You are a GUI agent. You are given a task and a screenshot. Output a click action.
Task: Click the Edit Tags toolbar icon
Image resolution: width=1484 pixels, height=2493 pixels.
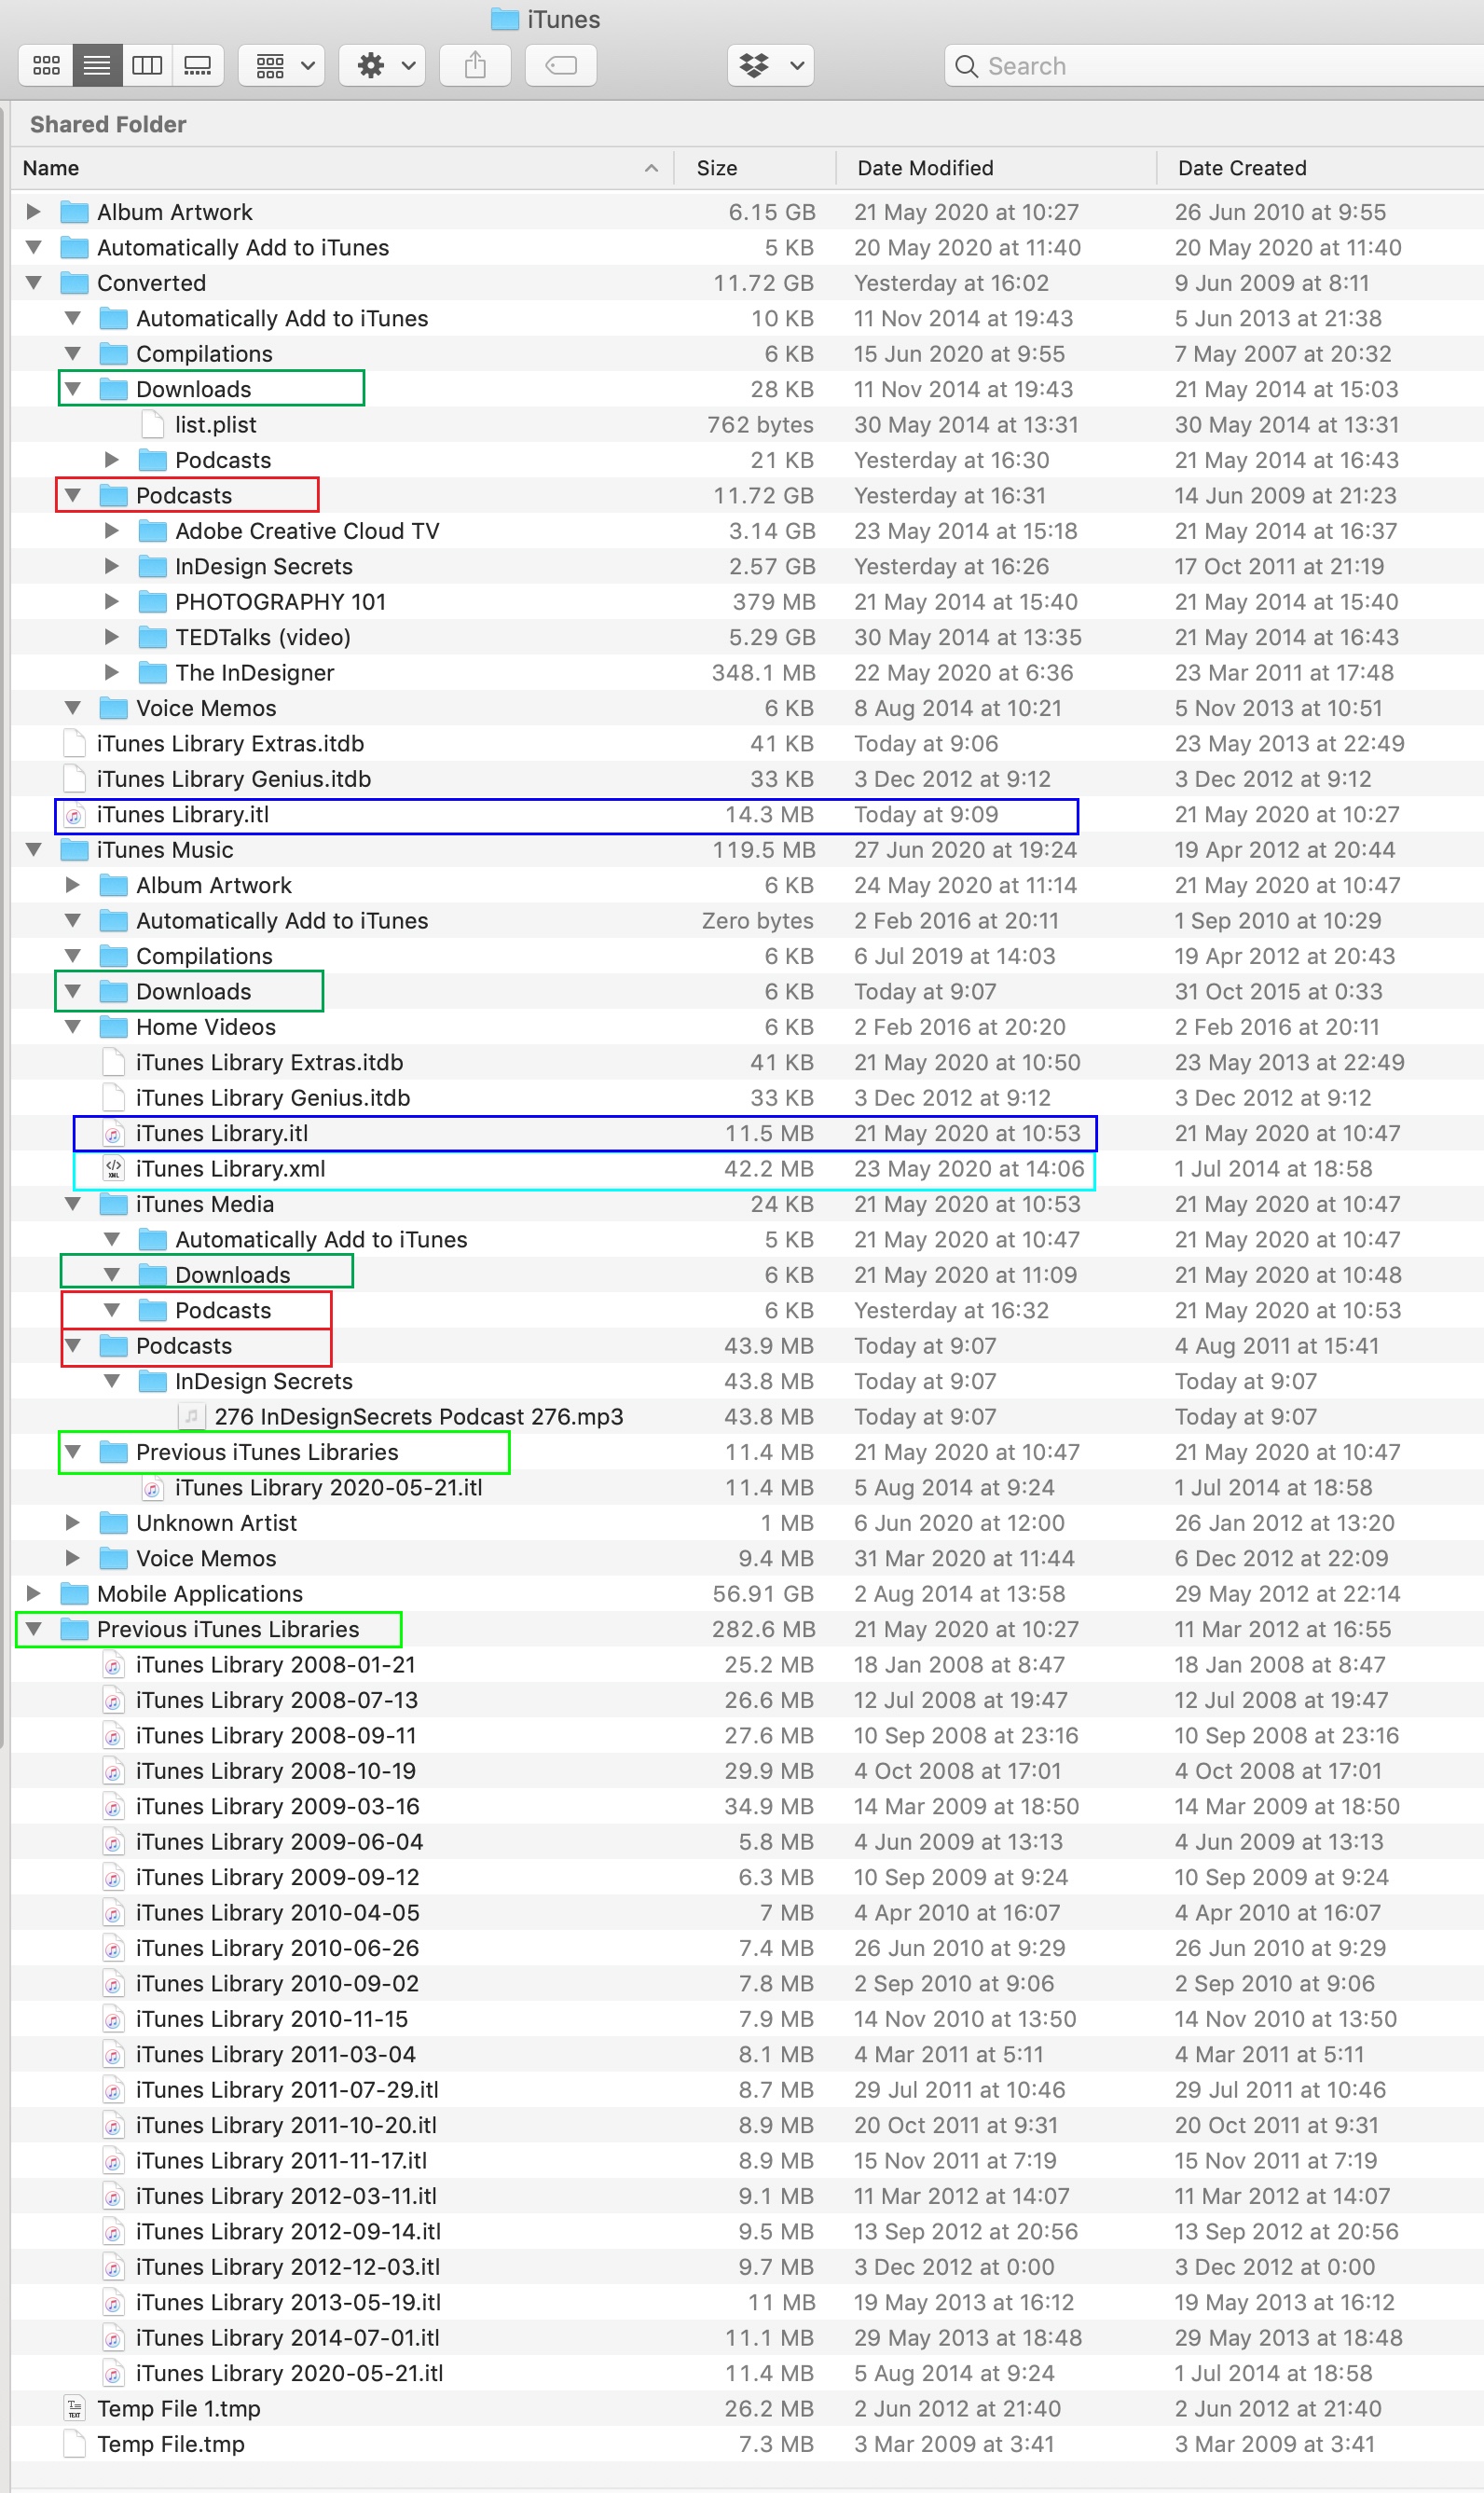[x=561, y=66]
